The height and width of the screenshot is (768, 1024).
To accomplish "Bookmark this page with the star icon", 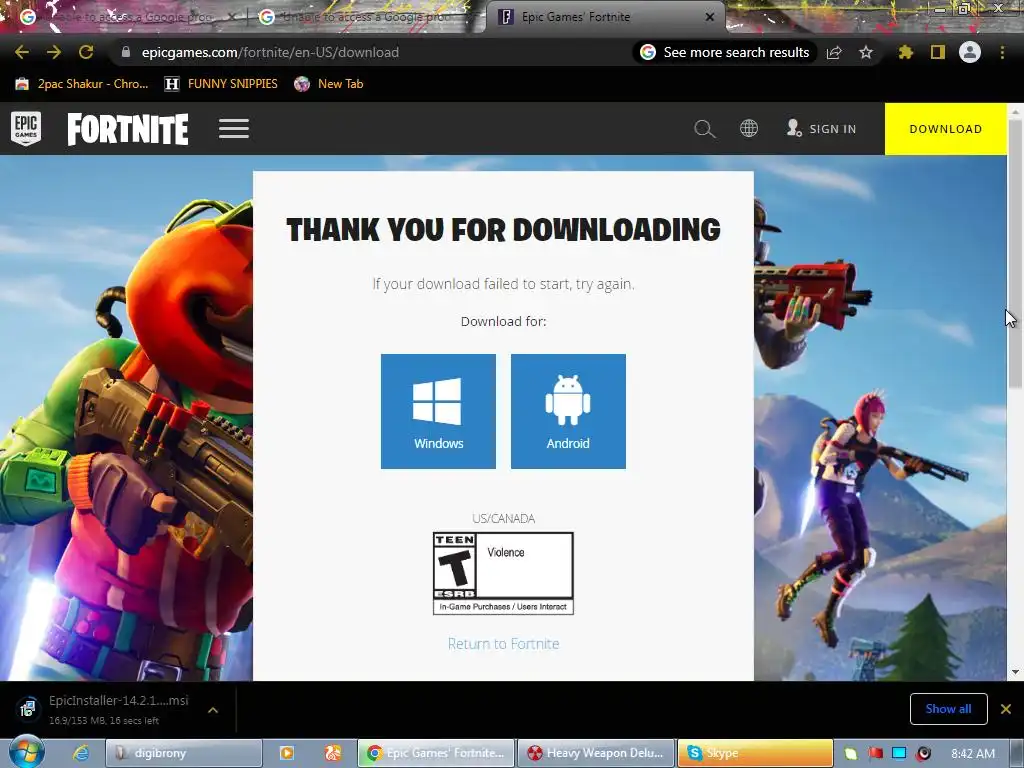I will point(866,52).
